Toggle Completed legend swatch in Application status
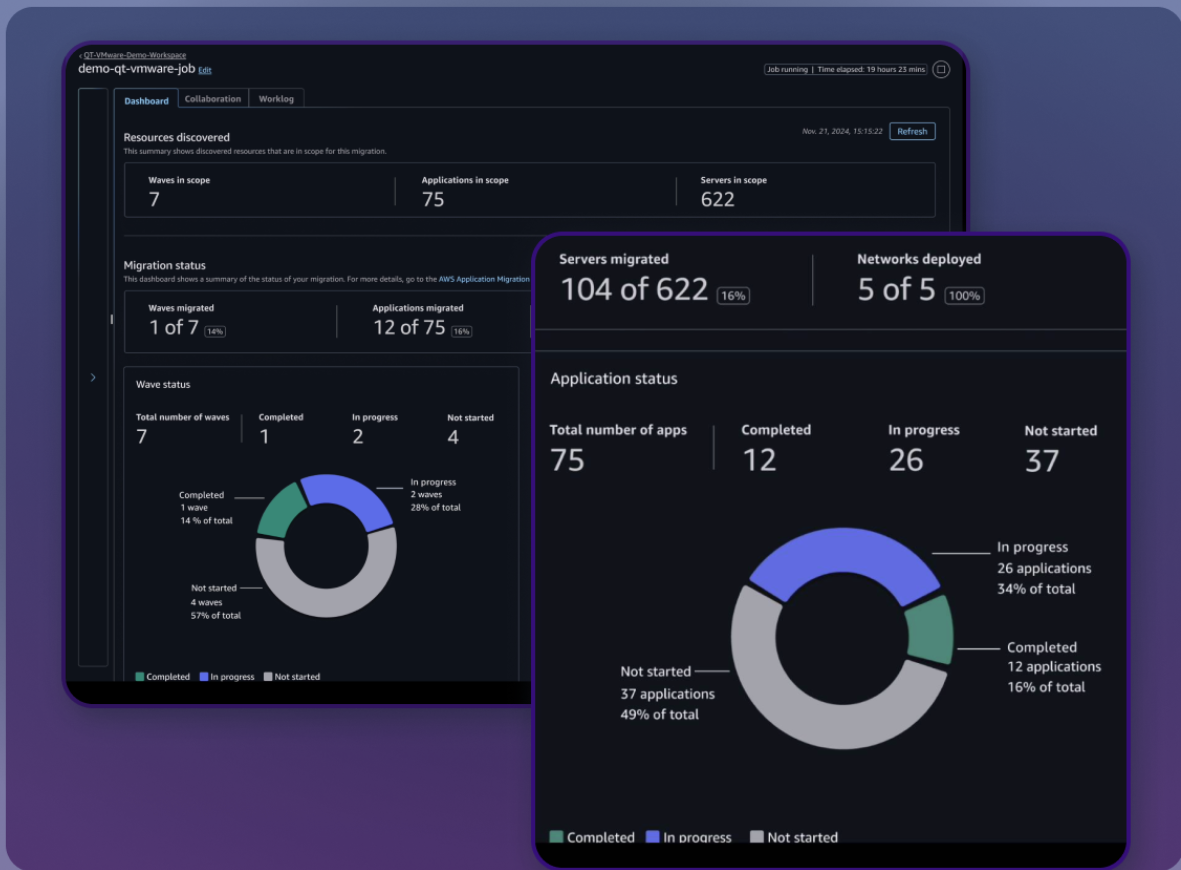This screenshot has height=870, width=1181. (557, 837)
